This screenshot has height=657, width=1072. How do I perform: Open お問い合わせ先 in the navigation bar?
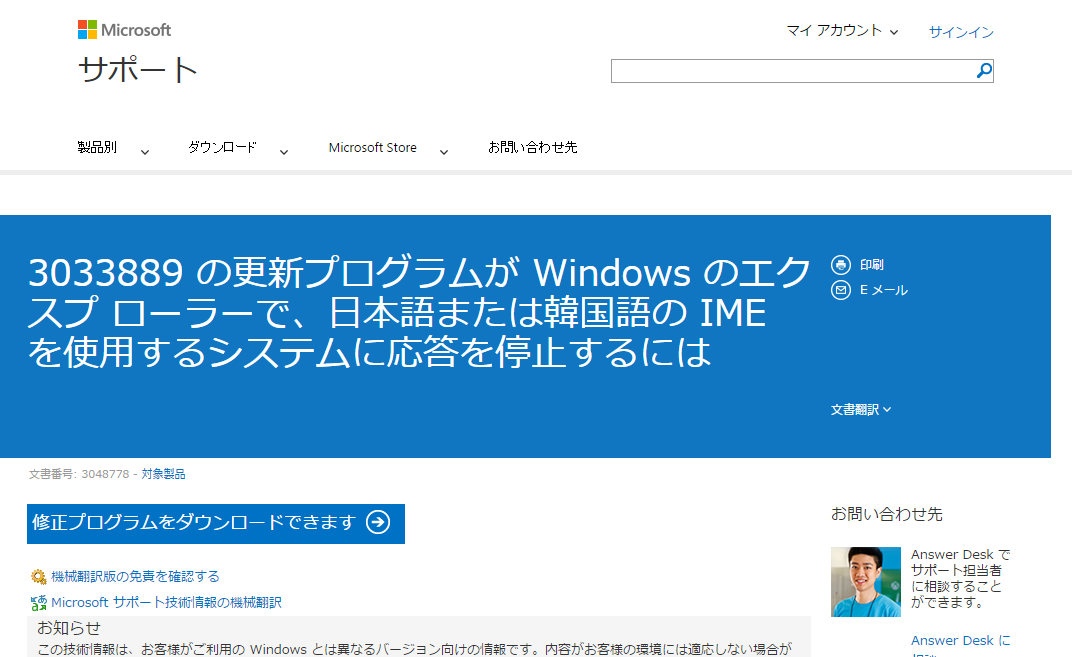tap(533, 148)
